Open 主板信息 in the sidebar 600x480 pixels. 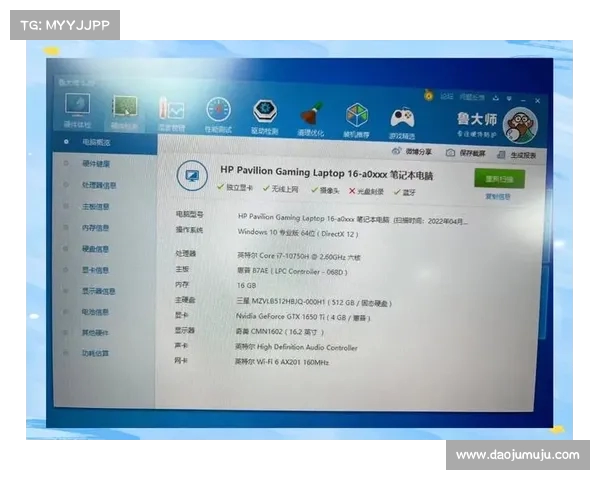[96, 207]
